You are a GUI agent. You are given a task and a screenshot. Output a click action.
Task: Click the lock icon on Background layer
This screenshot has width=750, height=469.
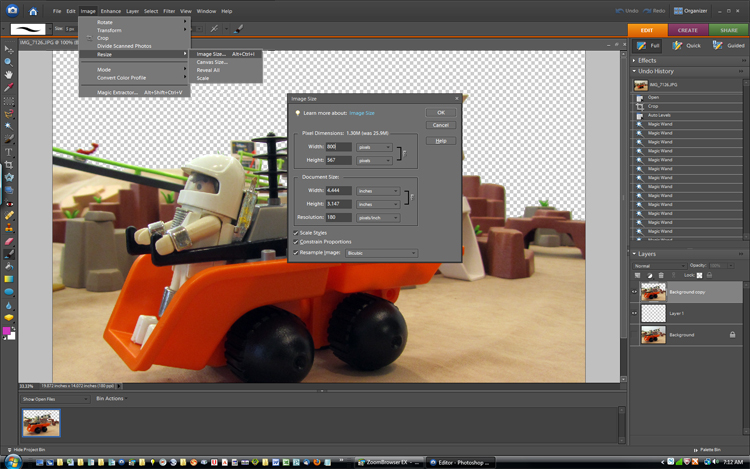coord(733,334)
